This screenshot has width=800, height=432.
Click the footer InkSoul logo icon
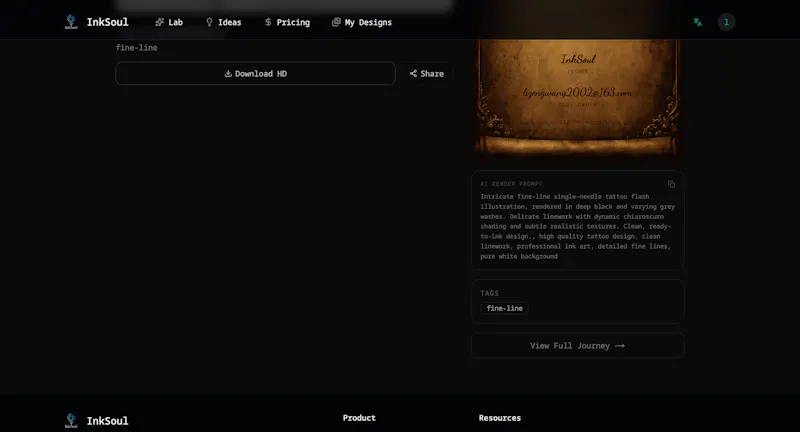[71, 421]
